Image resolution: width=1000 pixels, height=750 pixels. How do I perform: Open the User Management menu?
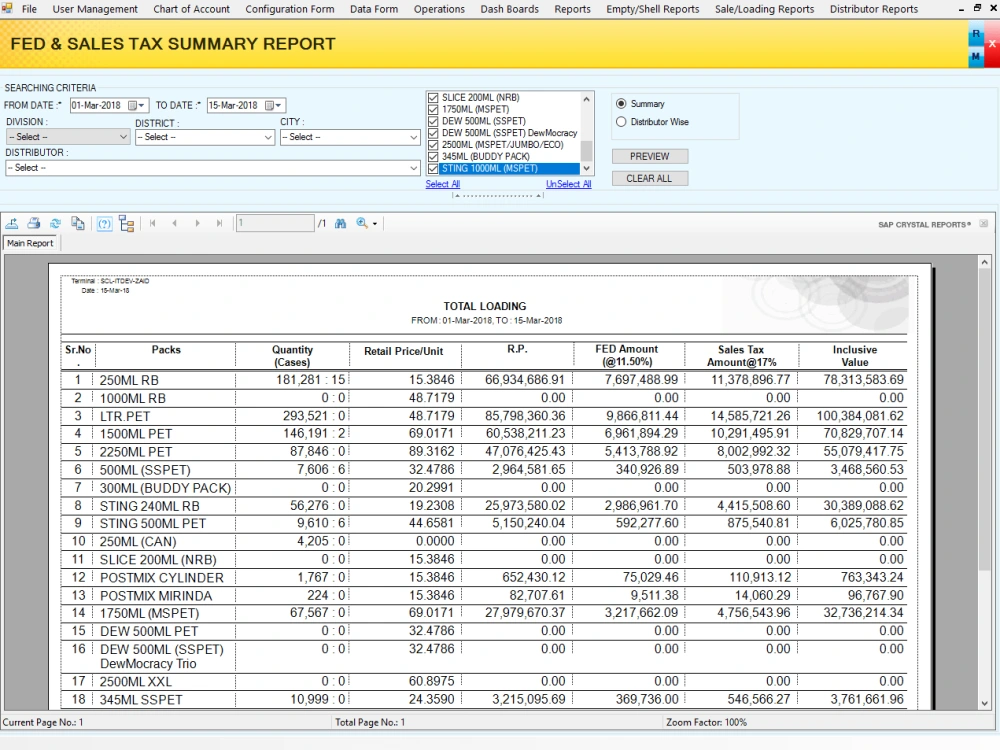click(x=95, y=9)
